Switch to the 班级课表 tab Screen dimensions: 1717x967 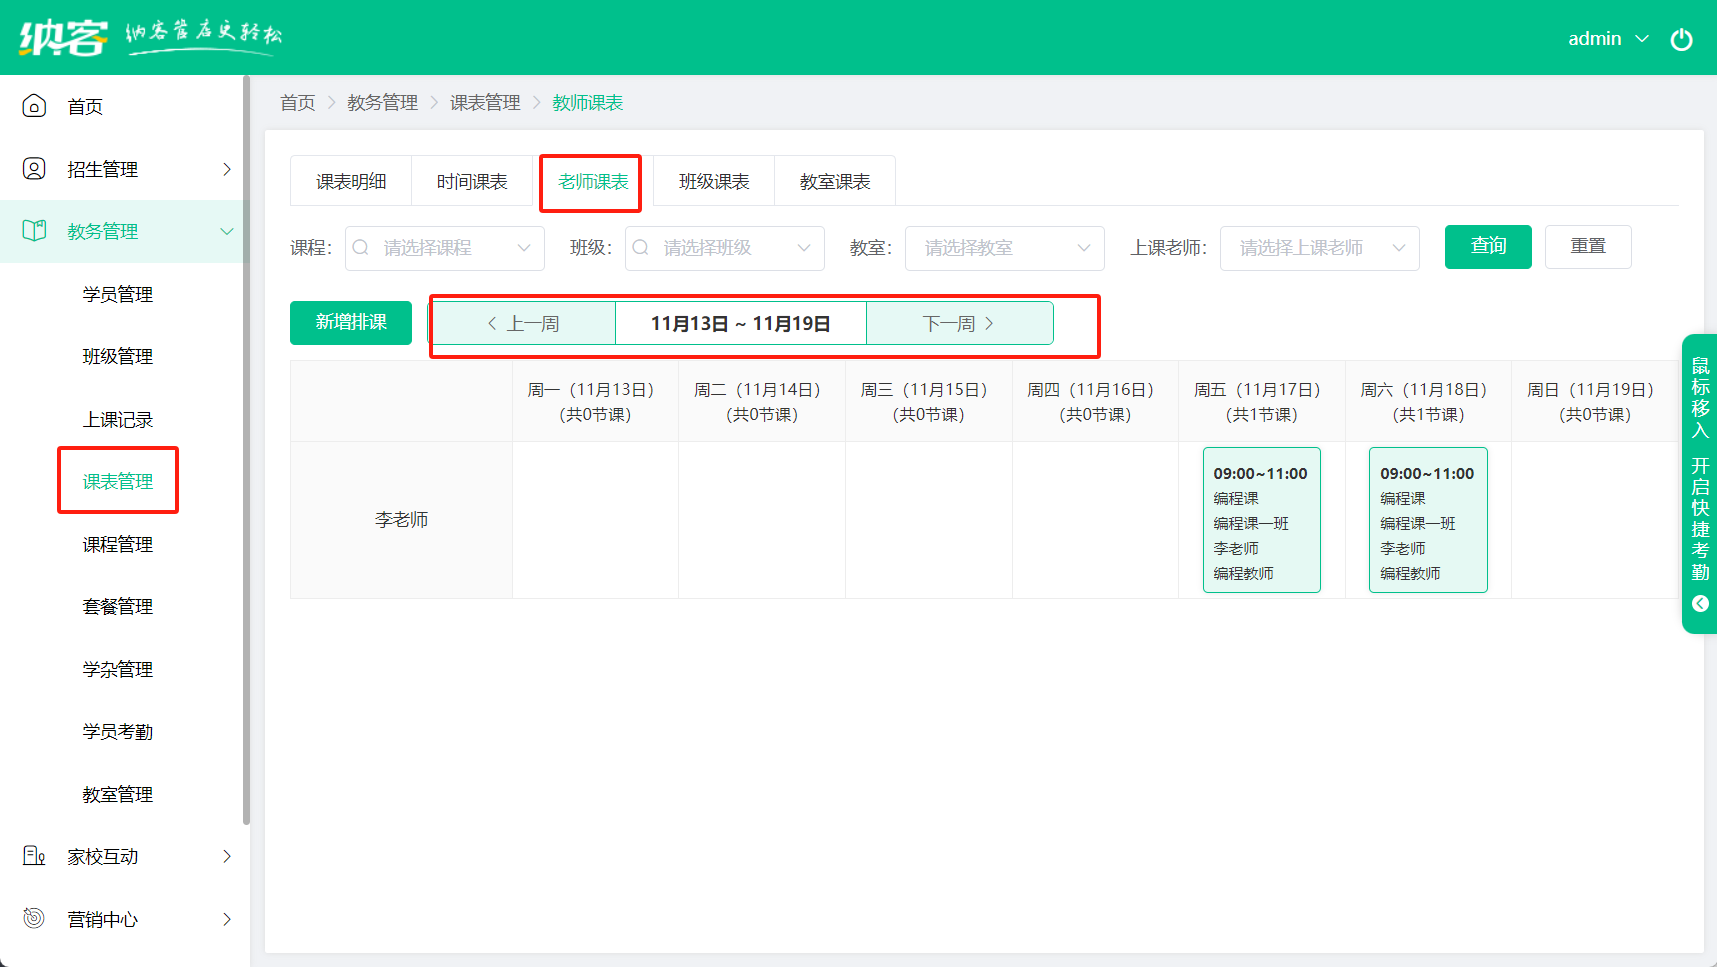pos(714,182)
